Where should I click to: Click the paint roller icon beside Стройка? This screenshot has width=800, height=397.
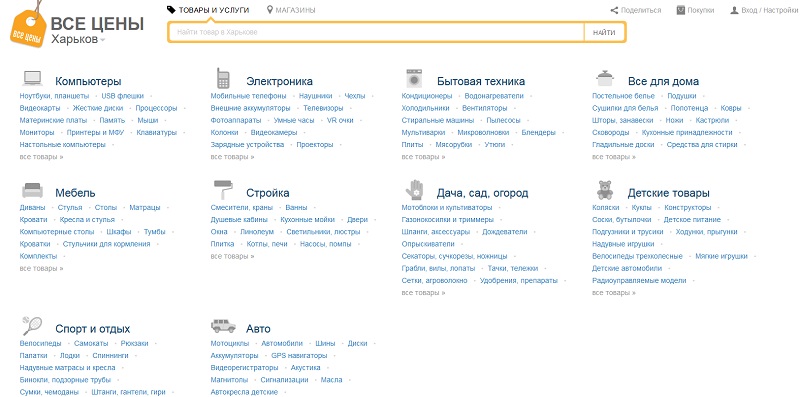223,190
